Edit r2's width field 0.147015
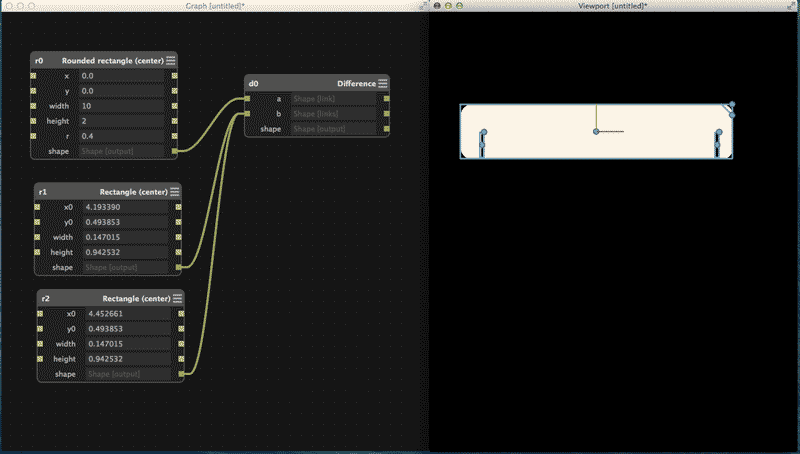The image size is (800, 454). [x=129, y=344]
